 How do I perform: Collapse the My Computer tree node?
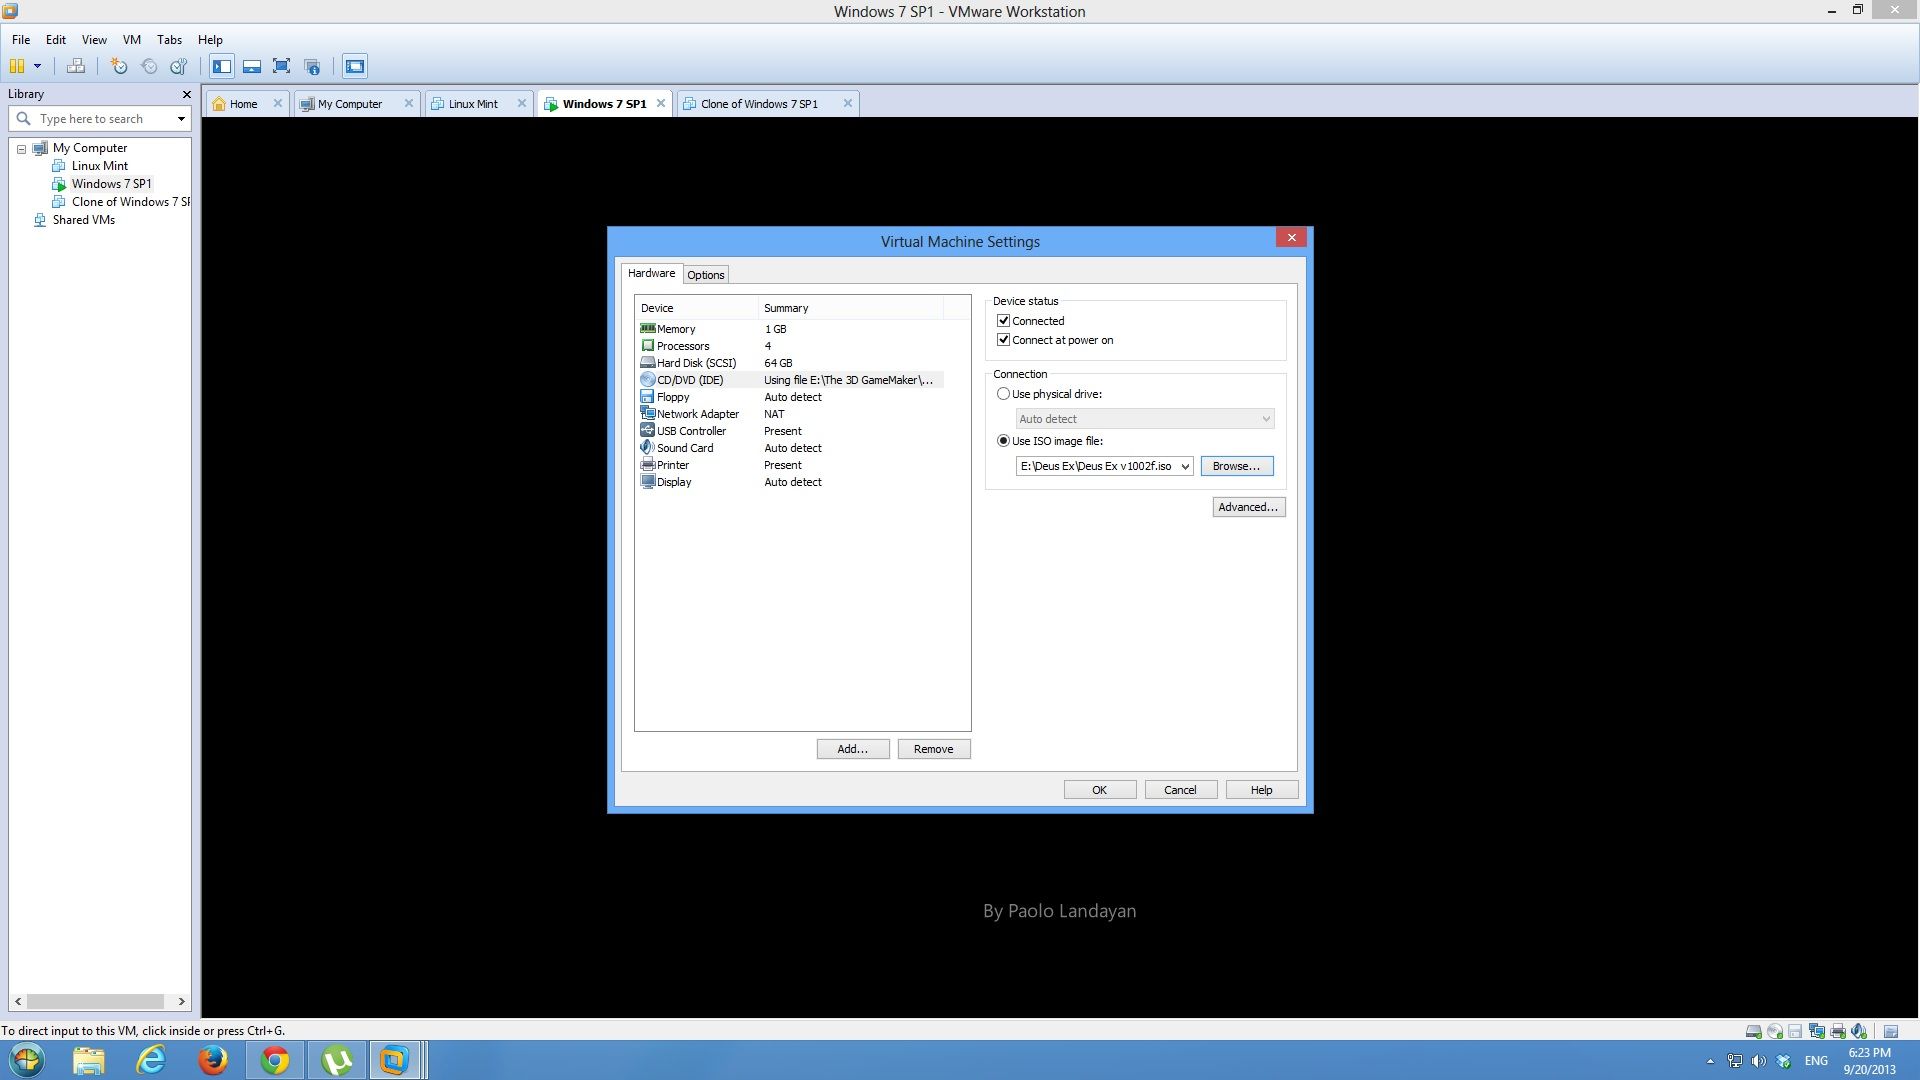(21, 148)
